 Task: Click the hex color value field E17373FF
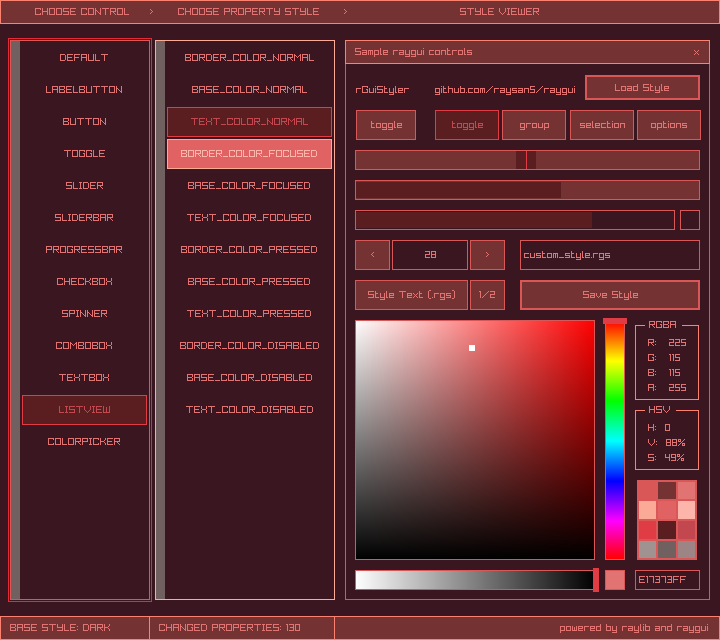[x=667, y=580]
